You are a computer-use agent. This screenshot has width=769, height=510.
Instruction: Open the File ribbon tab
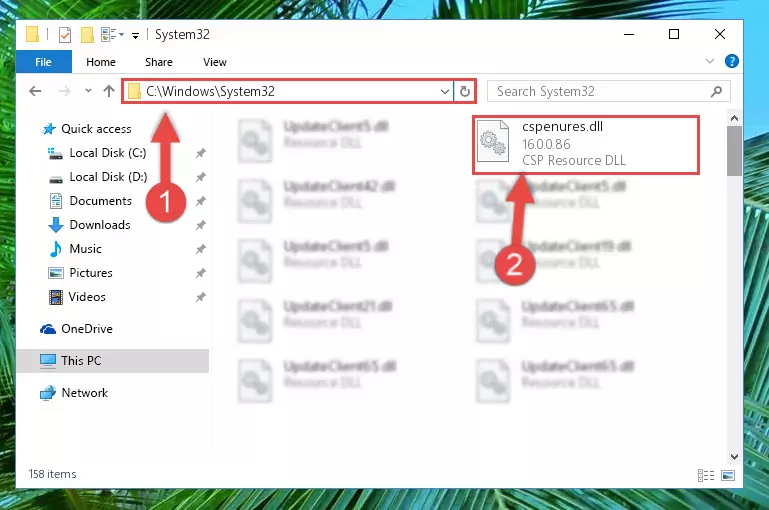[44, 62]
